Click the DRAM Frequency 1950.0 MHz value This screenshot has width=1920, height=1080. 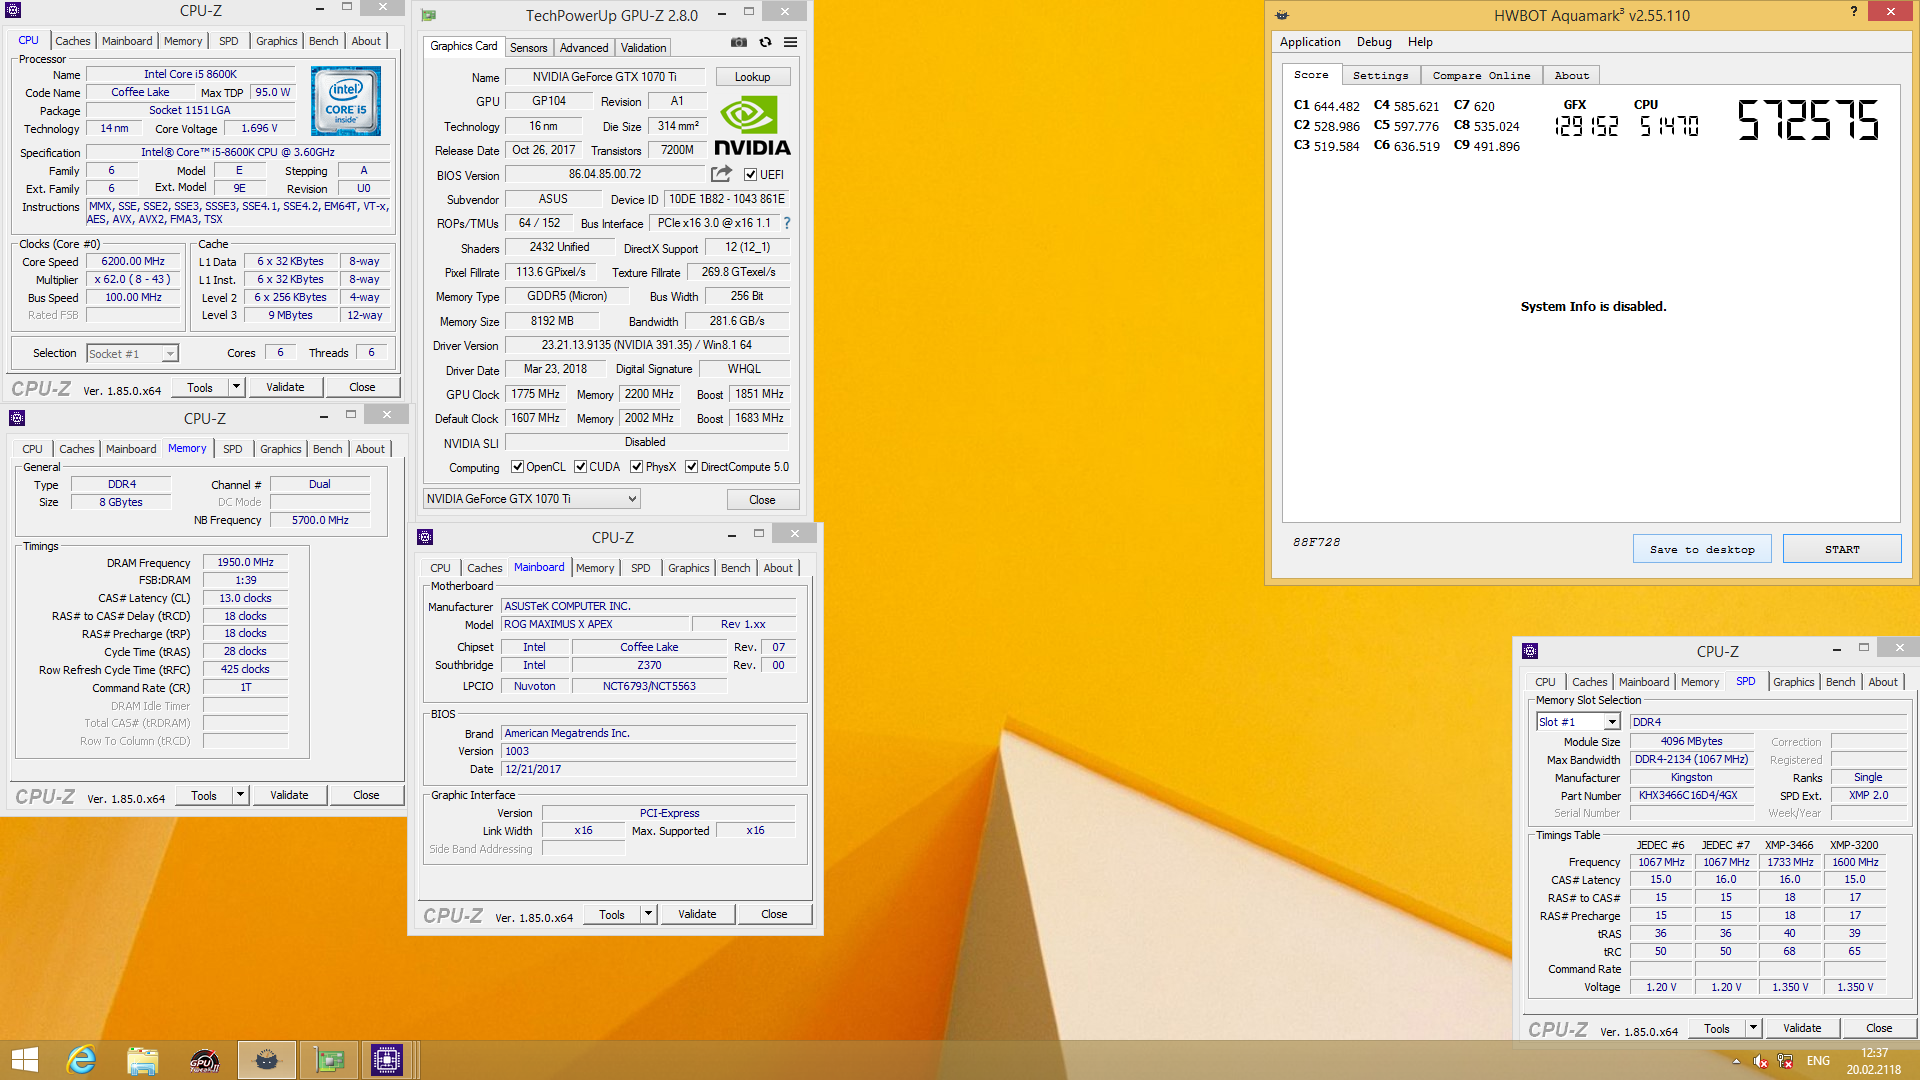pyautogui.click(x=246, y=562)
